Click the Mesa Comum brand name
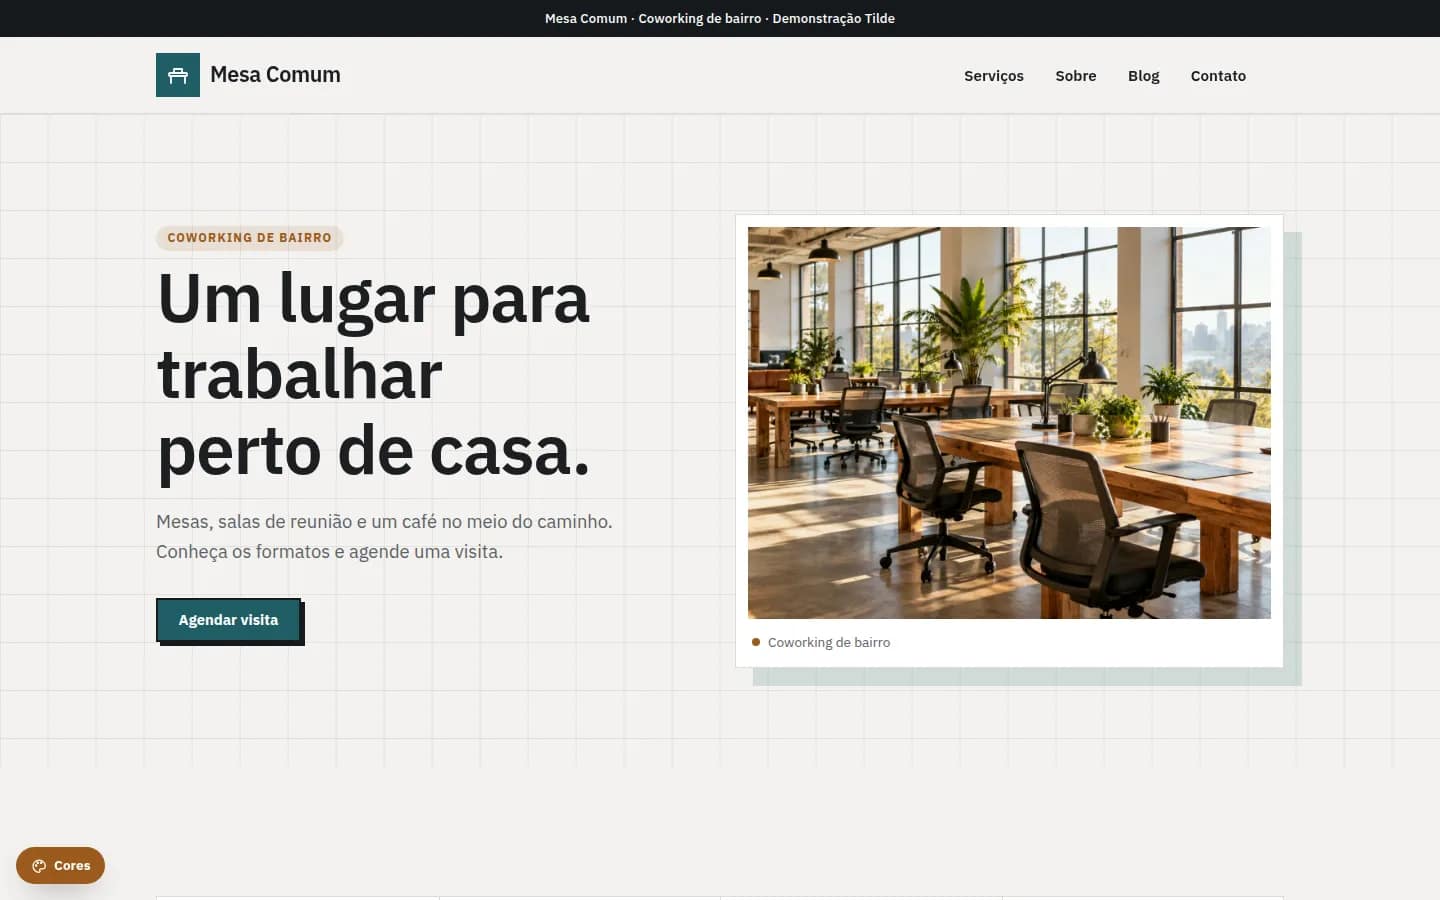This screenshot has height=900, width=1440. [x=275, y=75]
